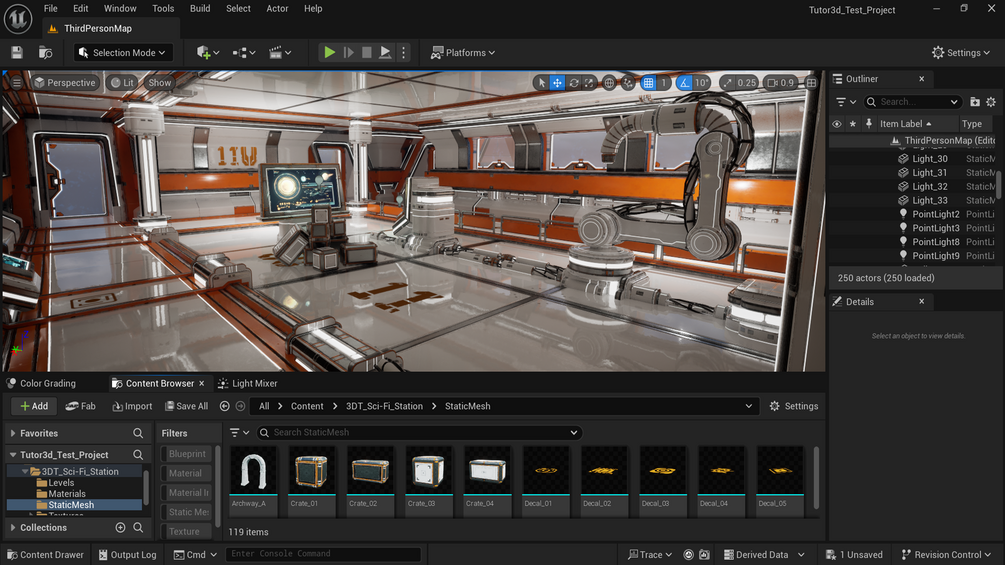Click the Outliner pinned column header icon
This screenshot has height=565, width=1005.
[869, 124]
